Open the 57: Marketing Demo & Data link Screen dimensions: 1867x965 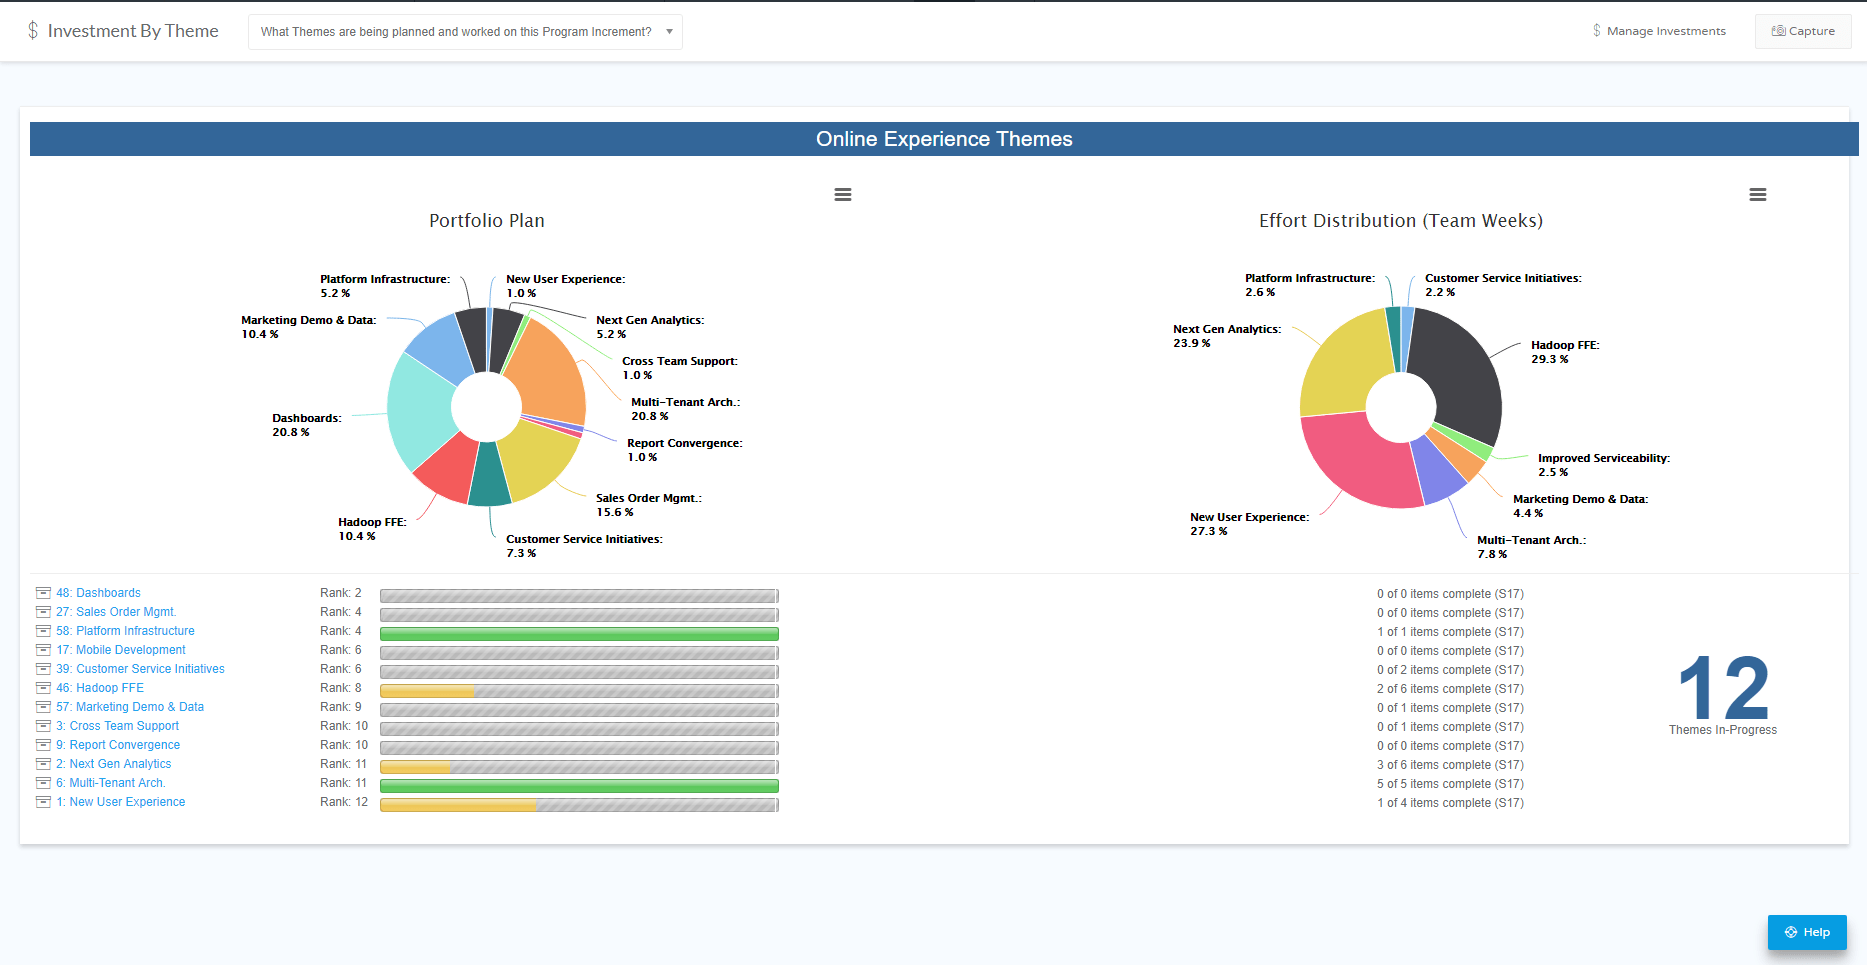coord(130,707)
